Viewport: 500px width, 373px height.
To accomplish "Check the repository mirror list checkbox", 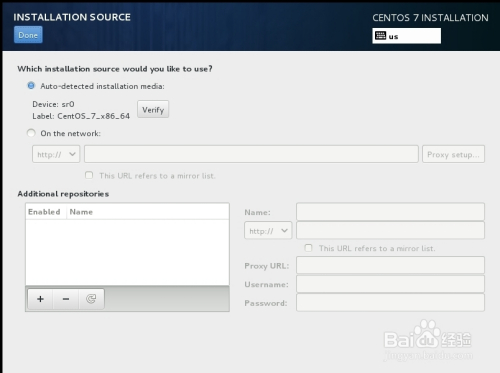I will [309, 248].
